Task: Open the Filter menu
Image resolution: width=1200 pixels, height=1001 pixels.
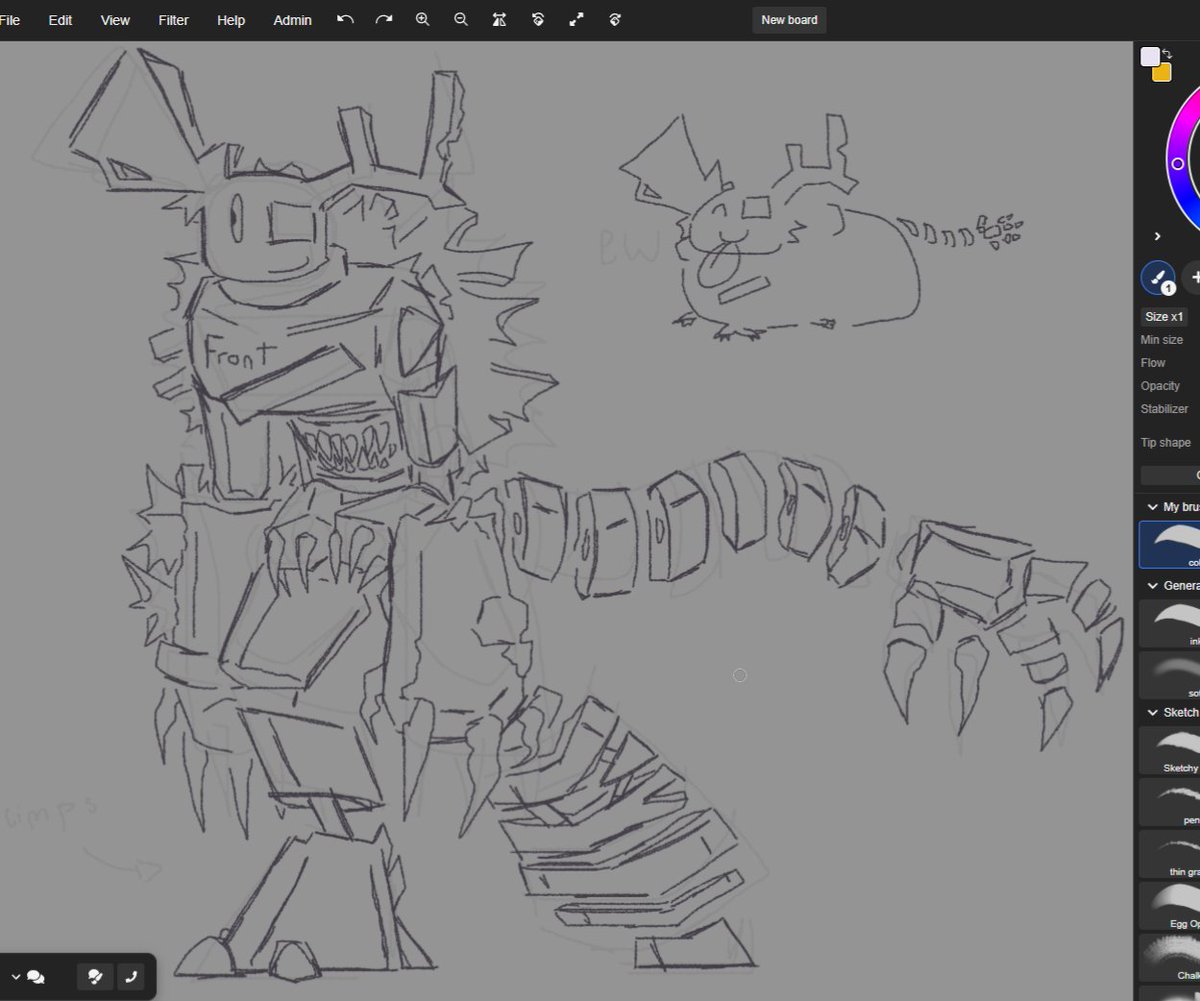Action: coord(173,20)
